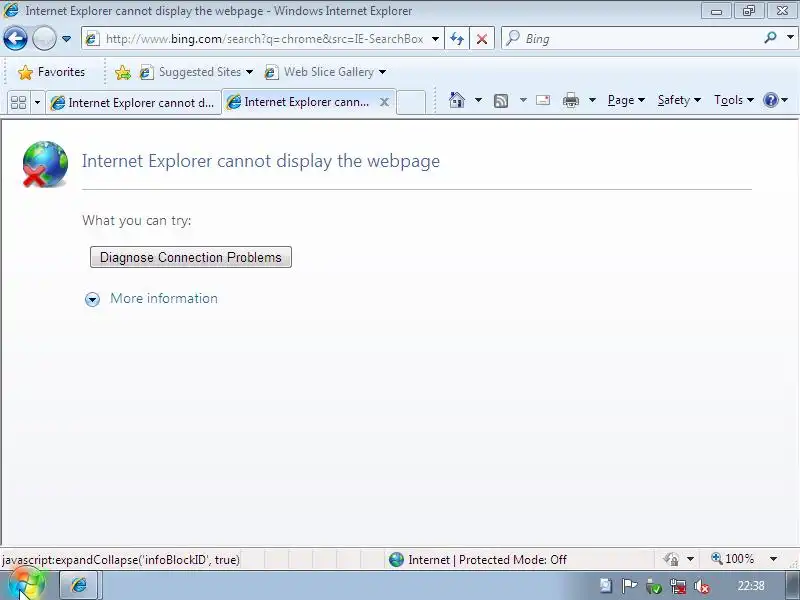
Task: Click the network disconnected tray icon
Action: click(x=678, y=586)
